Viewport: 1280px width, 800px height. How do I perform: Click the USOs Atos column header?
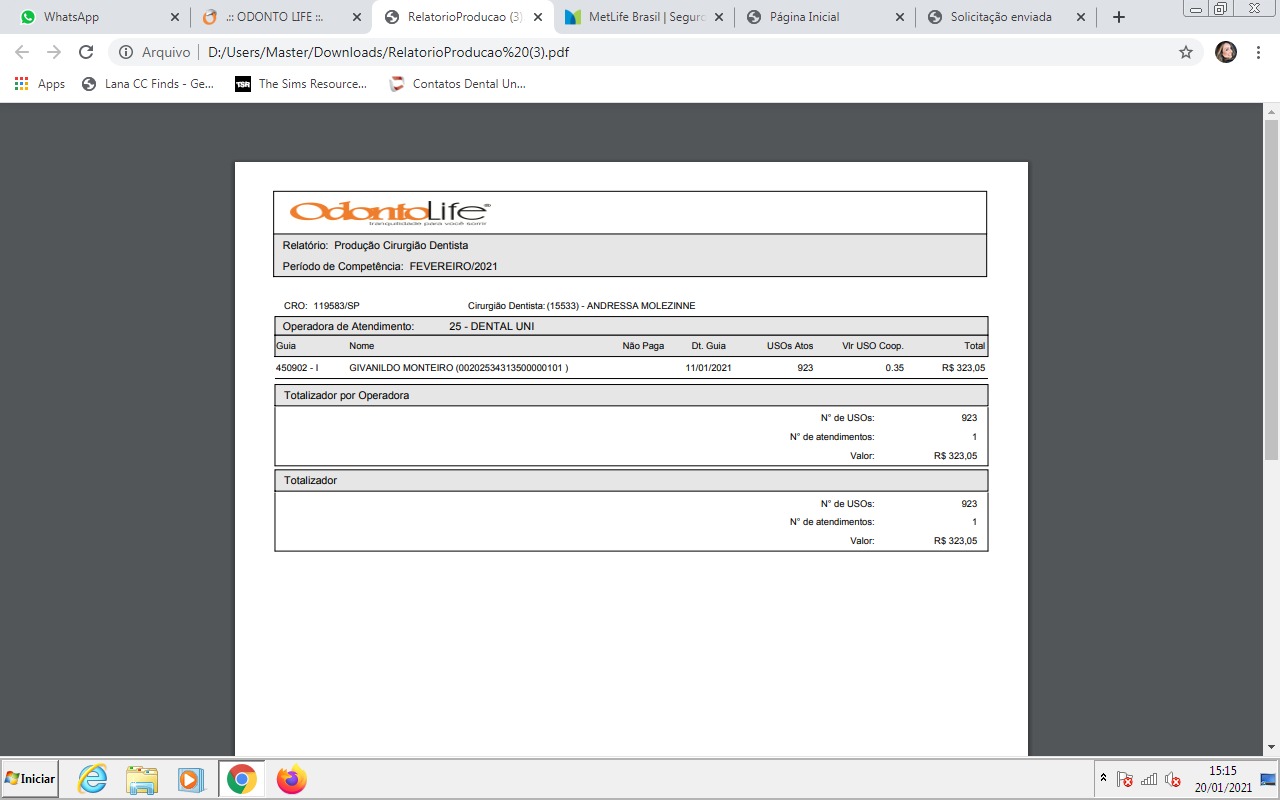pos(790,346)
